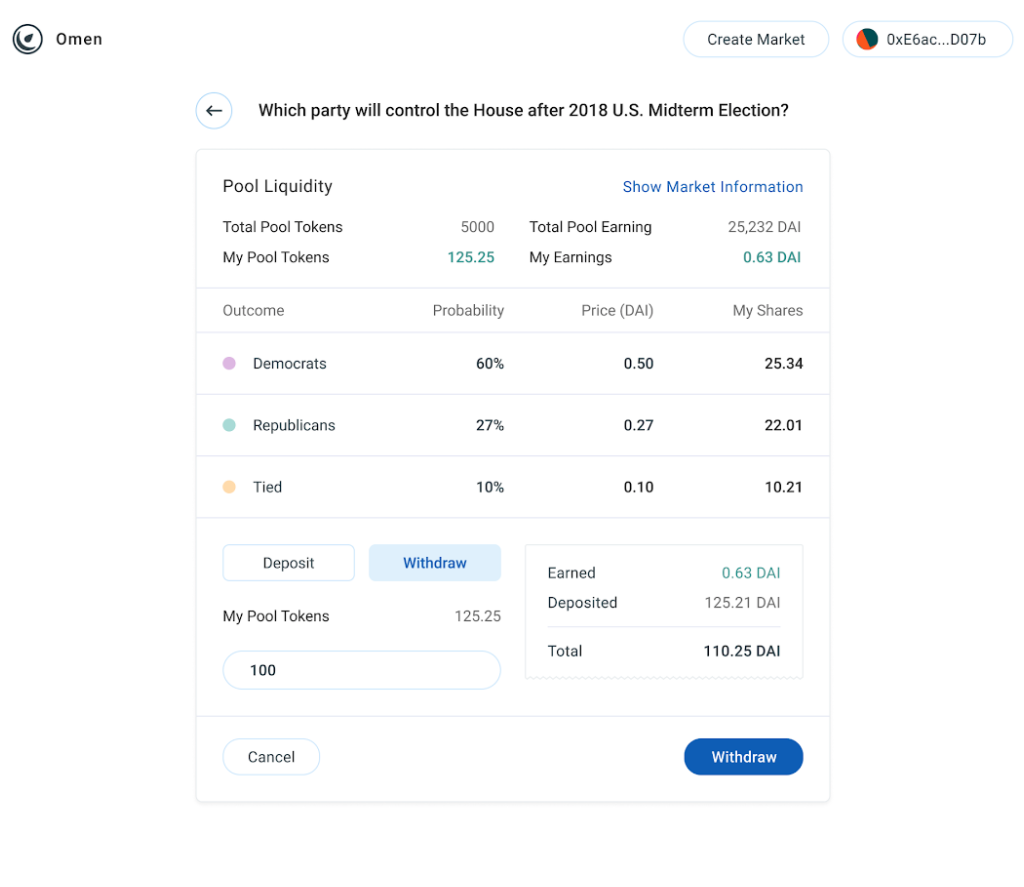Click Total Pool Earning 25,232 DAI
This screenshot has height=887, width=1024.
764,227
